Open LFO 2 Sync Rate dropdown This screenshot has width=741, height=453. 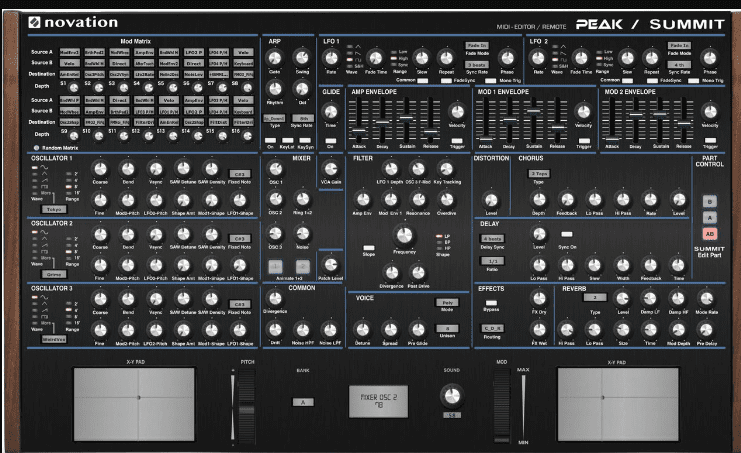click(x=679, y=65)
